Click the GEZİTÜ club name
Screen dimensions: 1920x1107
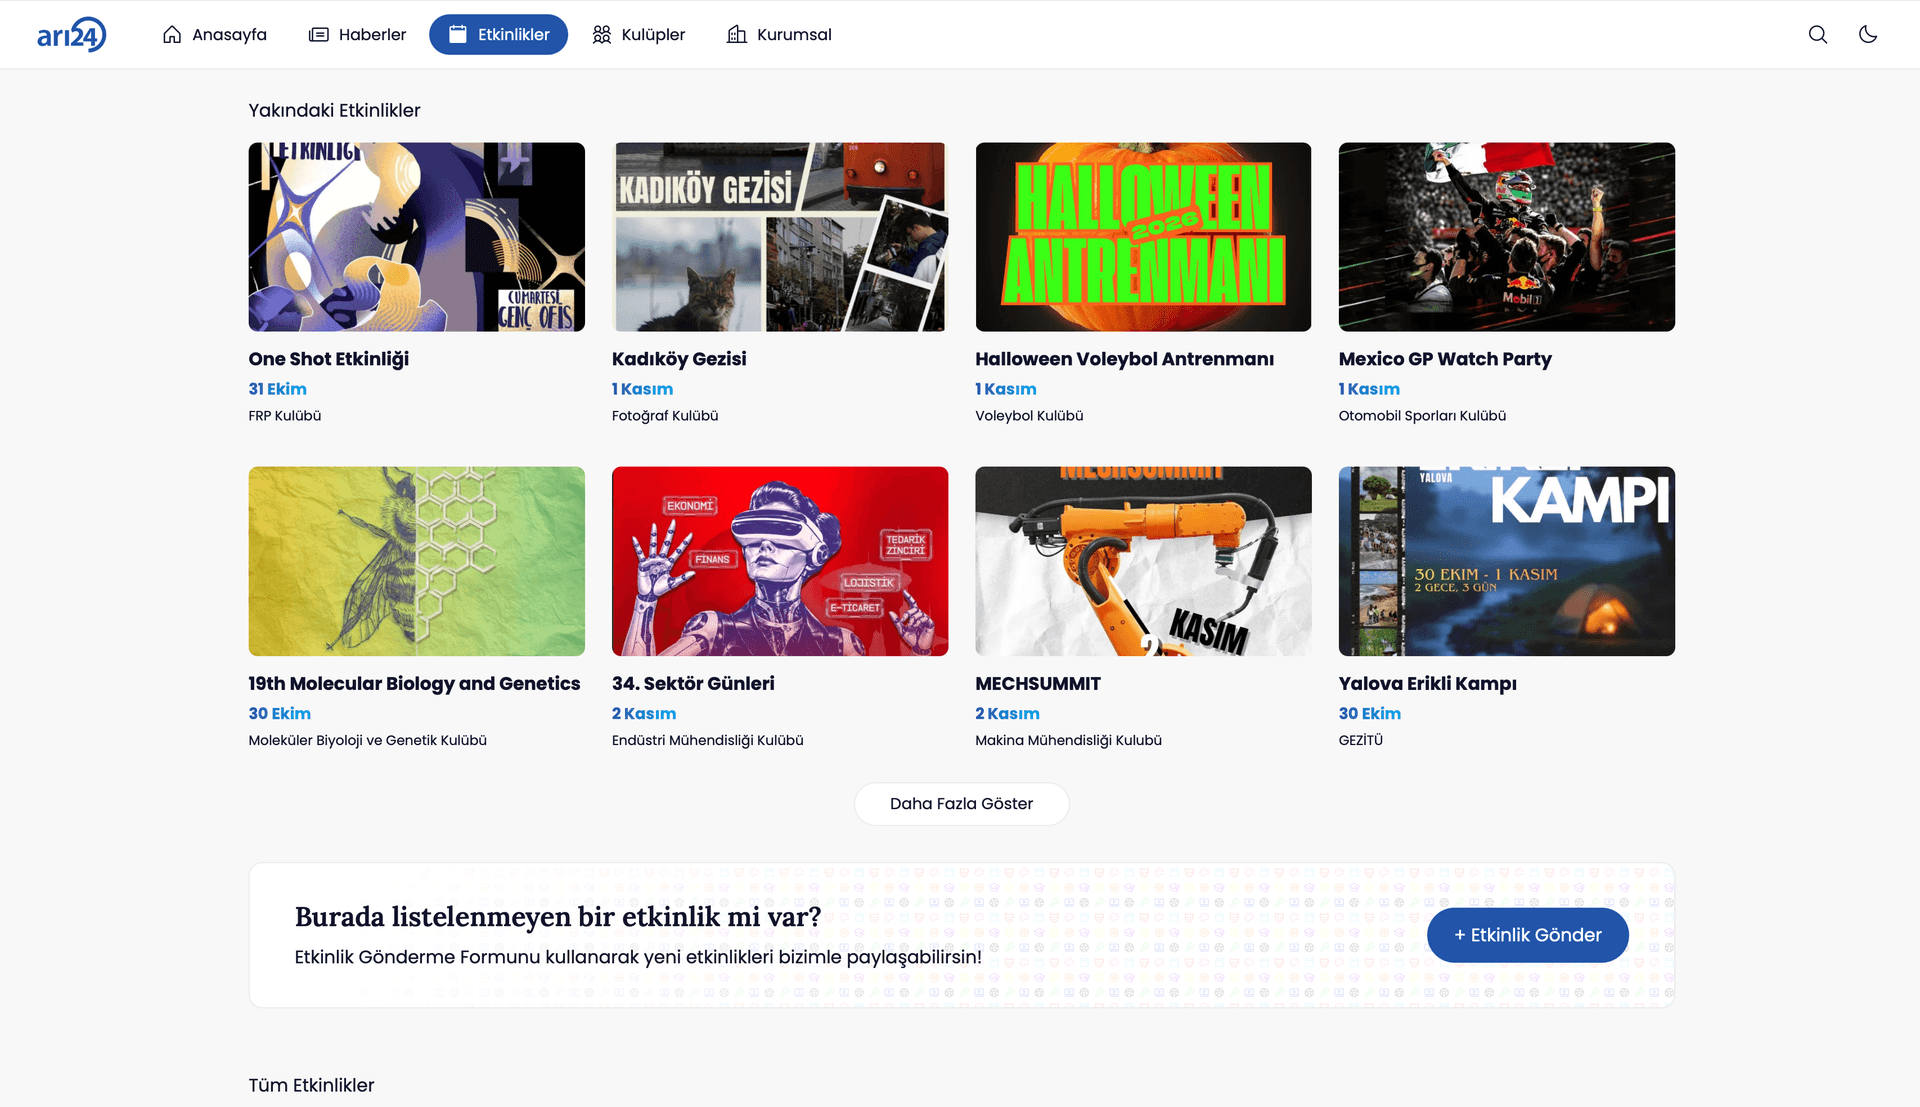pos(1361,741)
